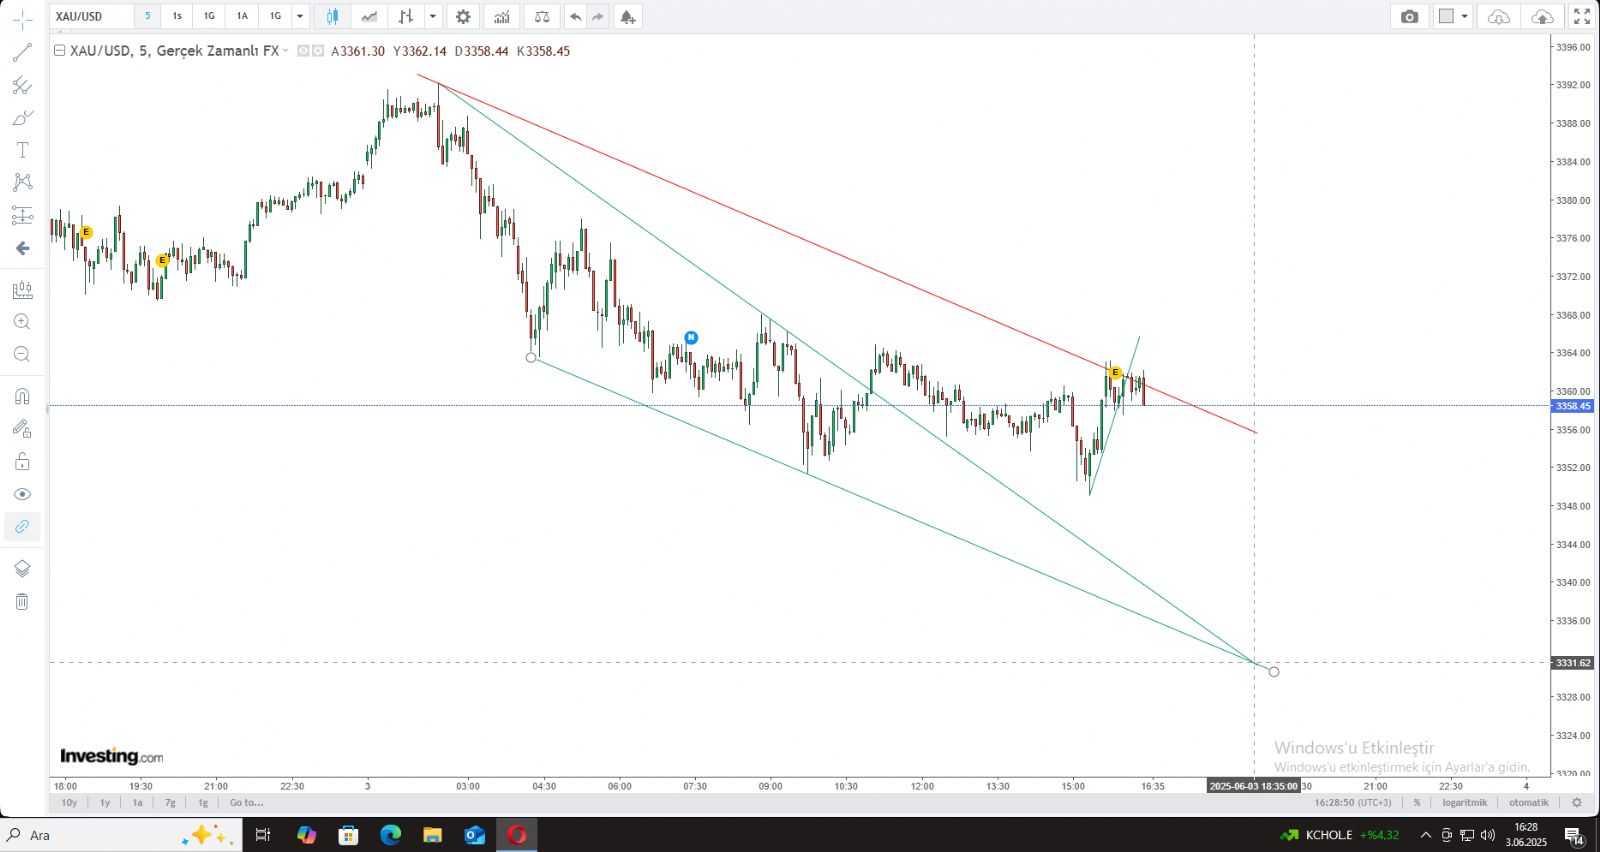The height and width of the screenshot is (852, 1600).
Task: Expand the XAU/USD legend dropdown arrow
Action: pyautogui.click(x=286, y=50)
